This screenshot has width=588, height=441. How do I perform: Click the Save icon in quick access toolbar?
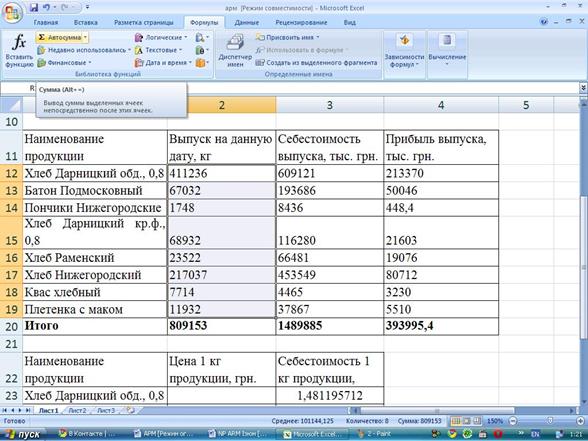coord(34,8)
